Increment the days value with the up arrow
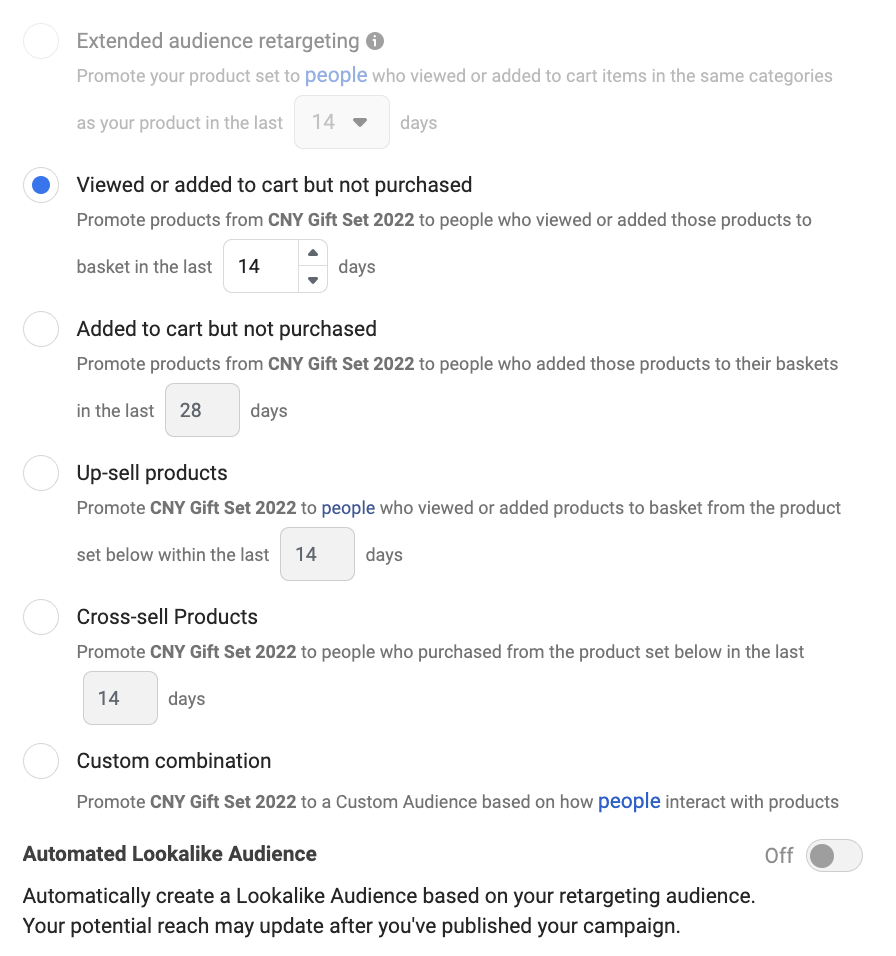The width and height of the screenshot is (896, 956). coord(312,254)
